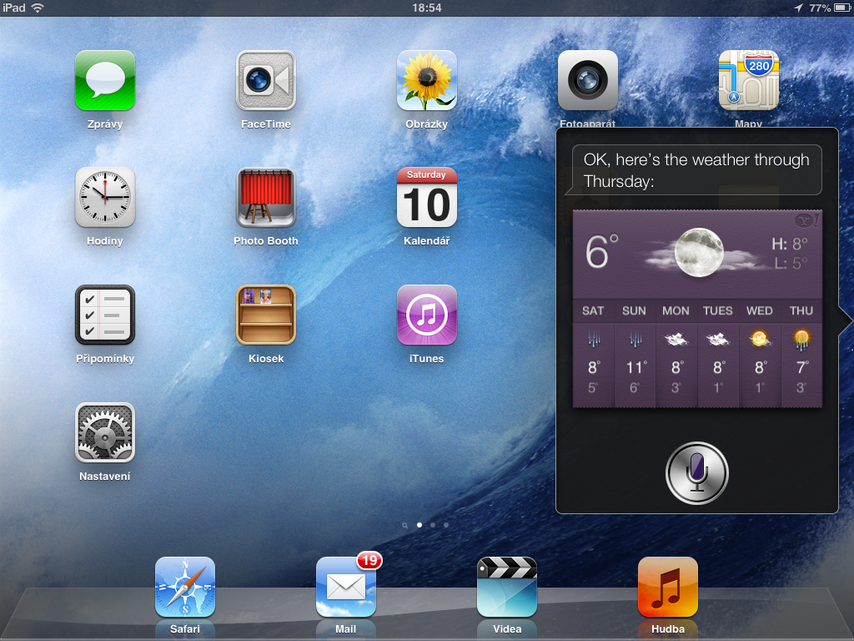
Task: Launch FaceTime
Action: click(x=265, y=80)
